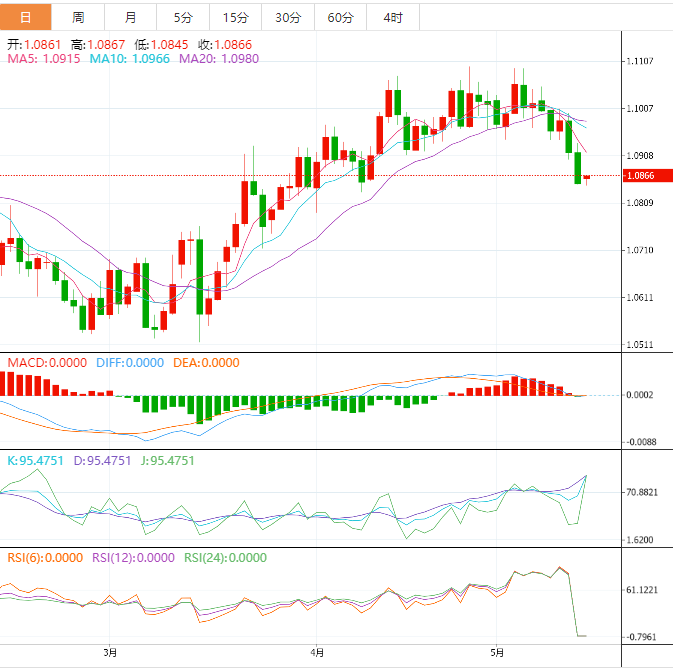Select the 15分 chart tab
Image resolution: width=673 pixels, height=669 pixels.
[x=235, y=17]
